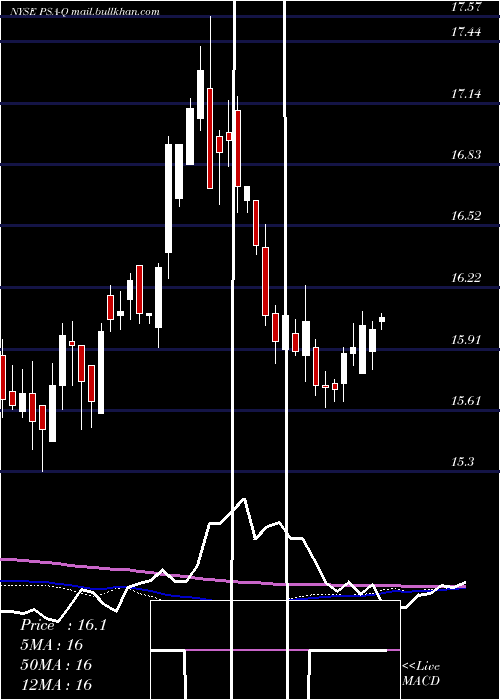Click the Price : 16.1 readout
Image resolution: width=500 pixels, height=700 pixels.
pyautogui.click(x=63, y=625)
